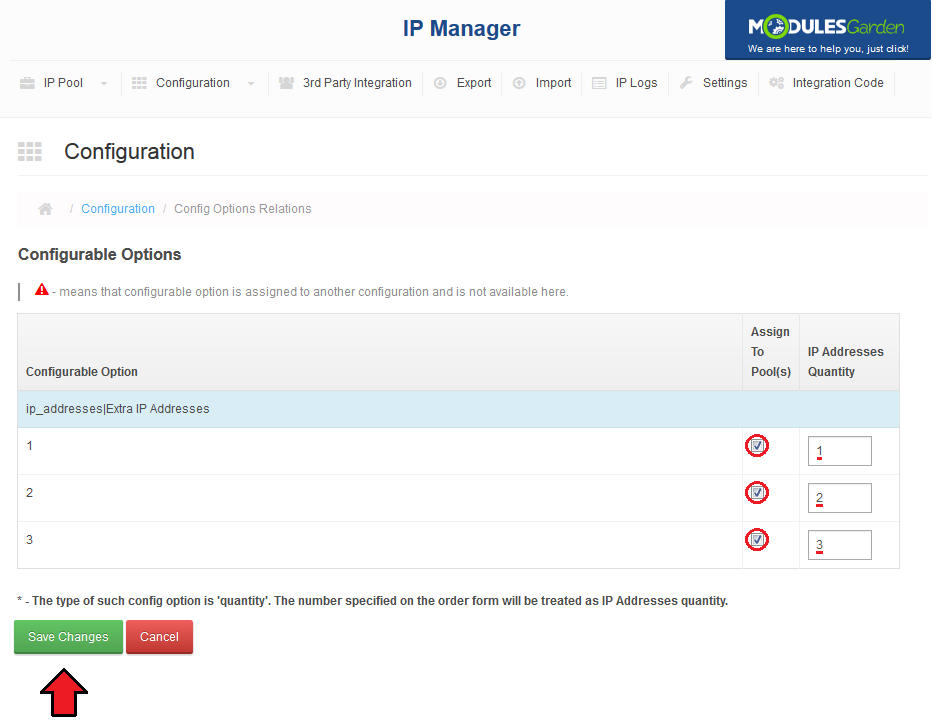Click the IP Pool briefcase icon

point(27,83)
